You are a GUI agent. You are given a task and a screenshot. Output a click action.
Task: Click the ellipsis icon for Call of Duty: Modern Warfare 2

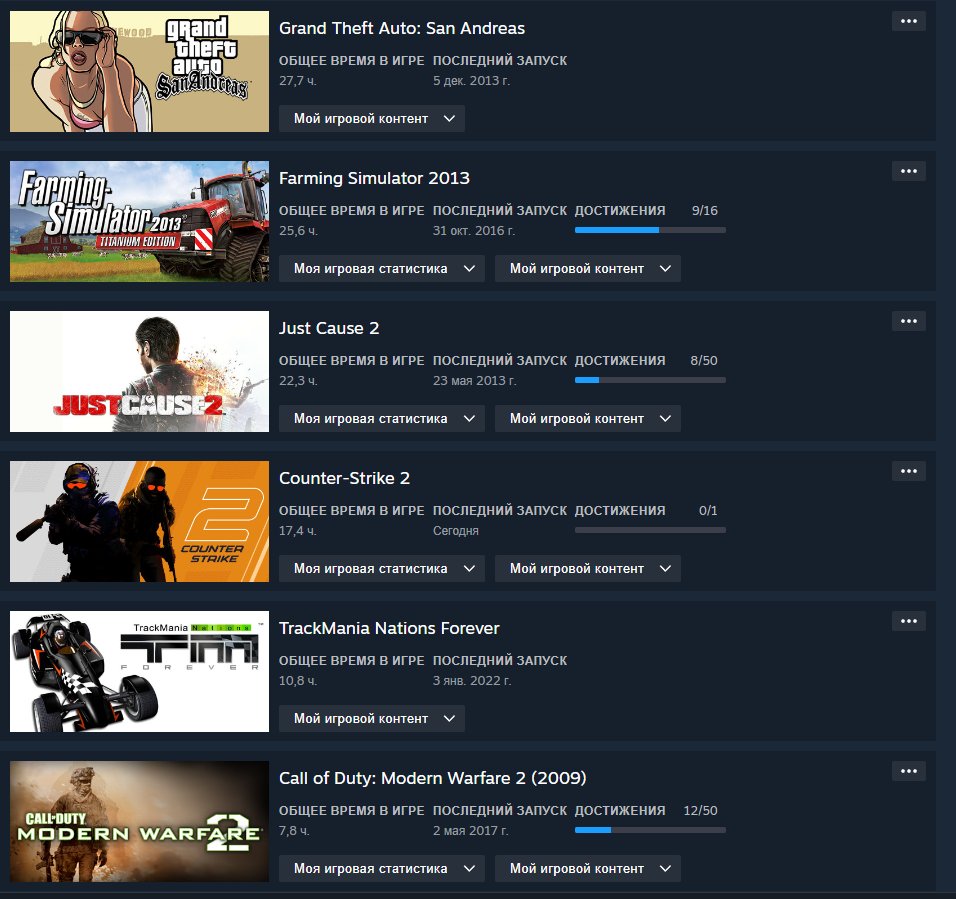[x=908, y=770]
